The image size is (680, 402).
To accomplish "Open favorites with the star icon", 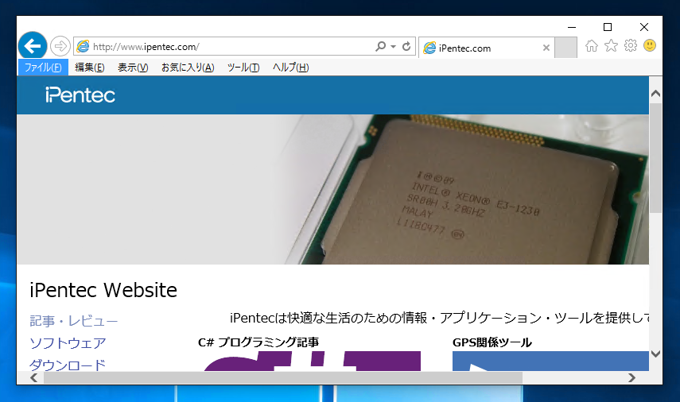I will click(611, 46).
